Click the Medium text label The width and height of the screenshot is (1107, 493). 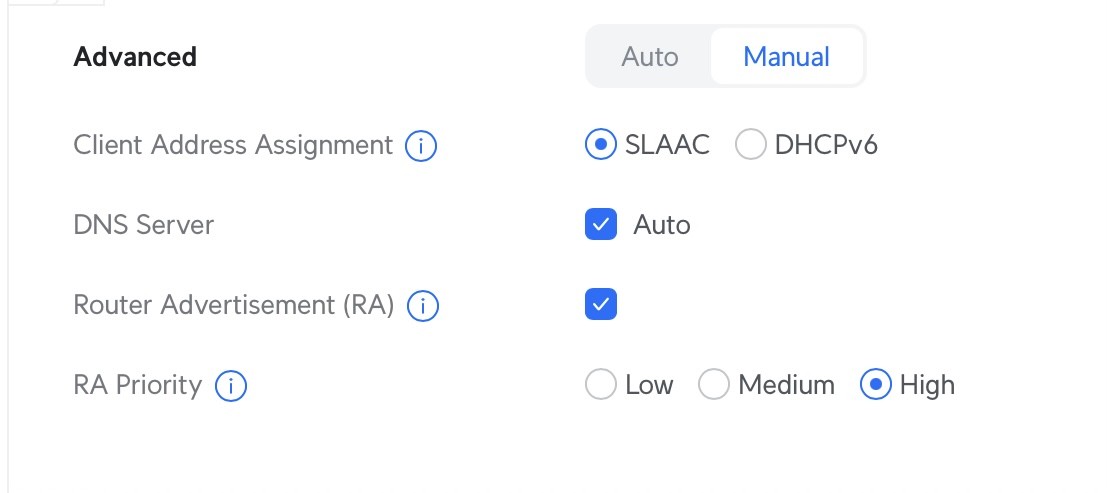786,385
